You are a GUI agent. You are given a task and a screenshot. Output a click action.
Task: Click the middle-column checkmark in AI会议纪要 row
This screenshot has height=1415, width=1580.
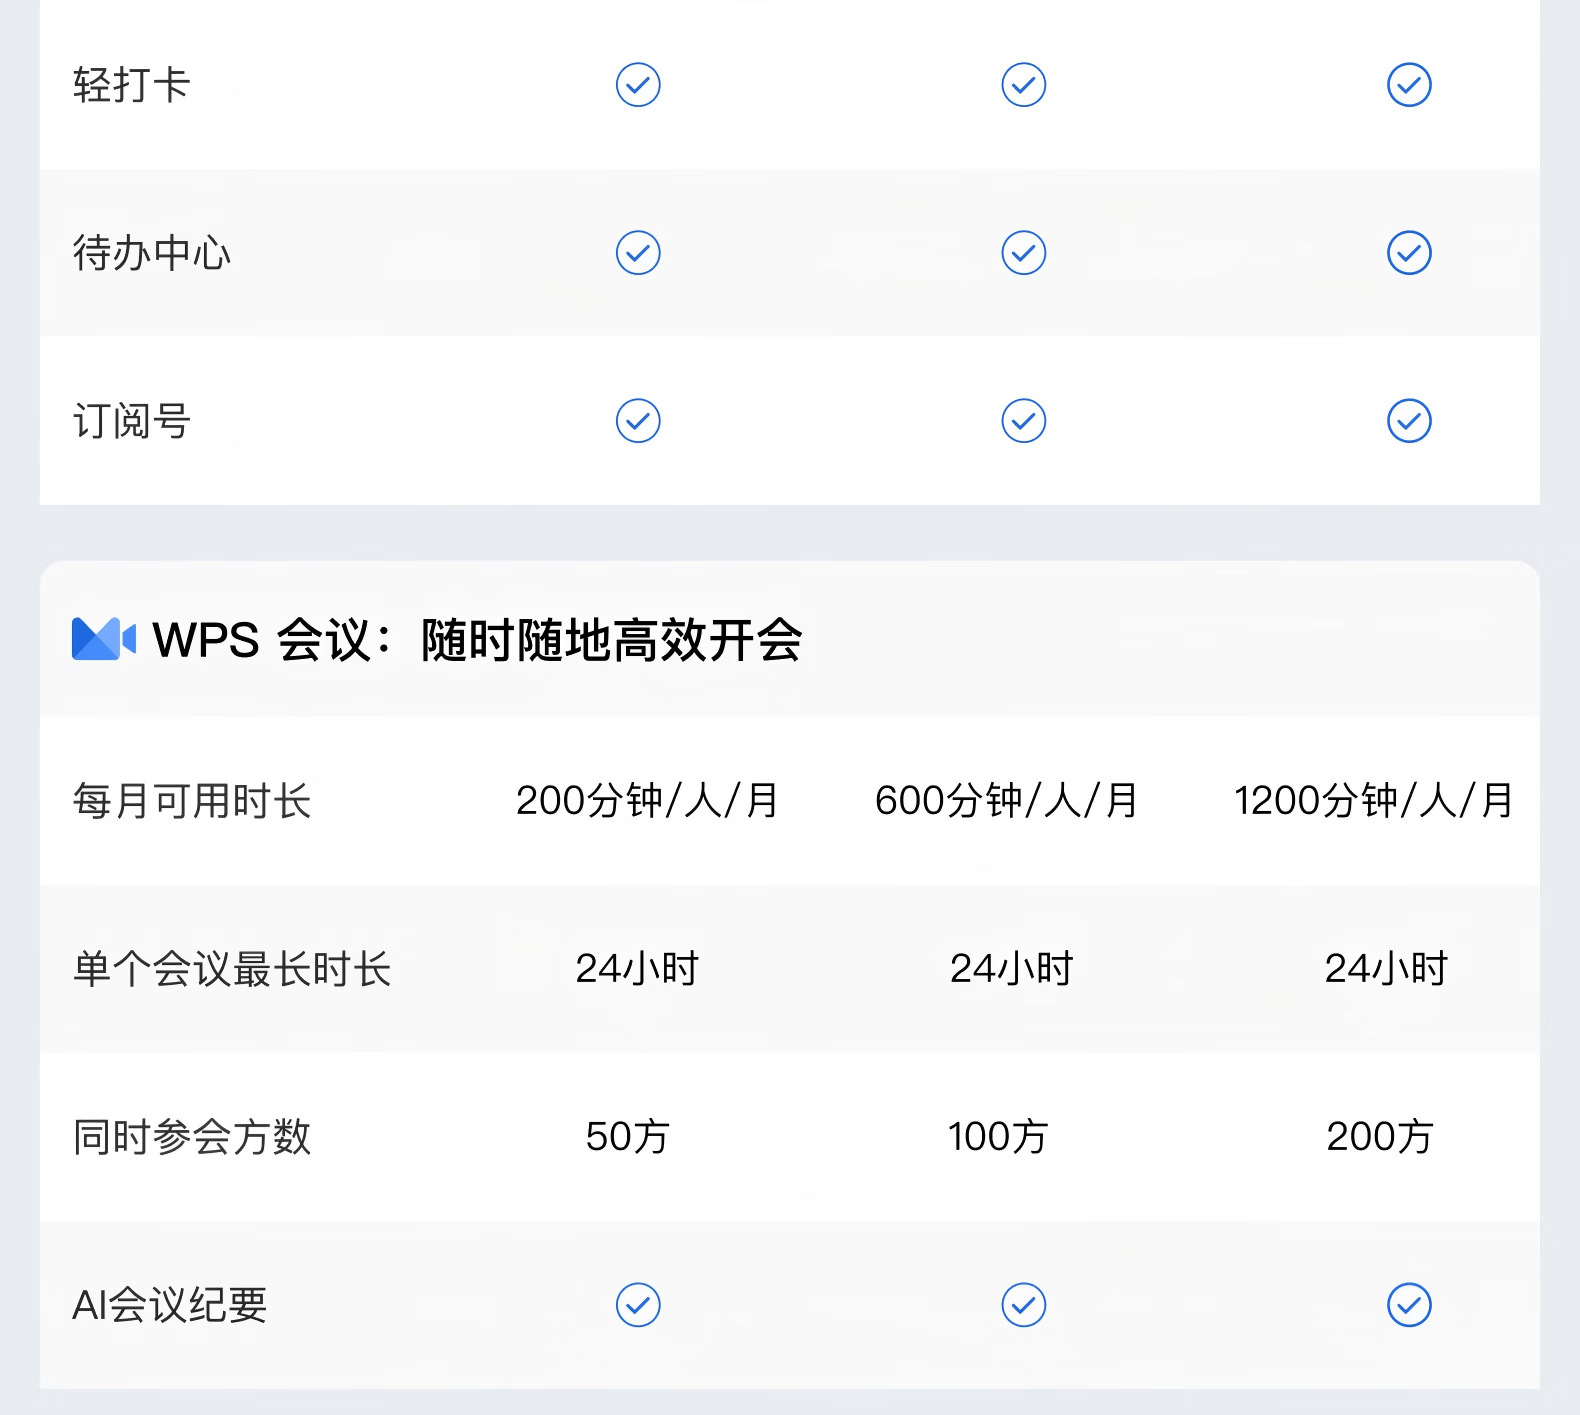(1023, 1305)
